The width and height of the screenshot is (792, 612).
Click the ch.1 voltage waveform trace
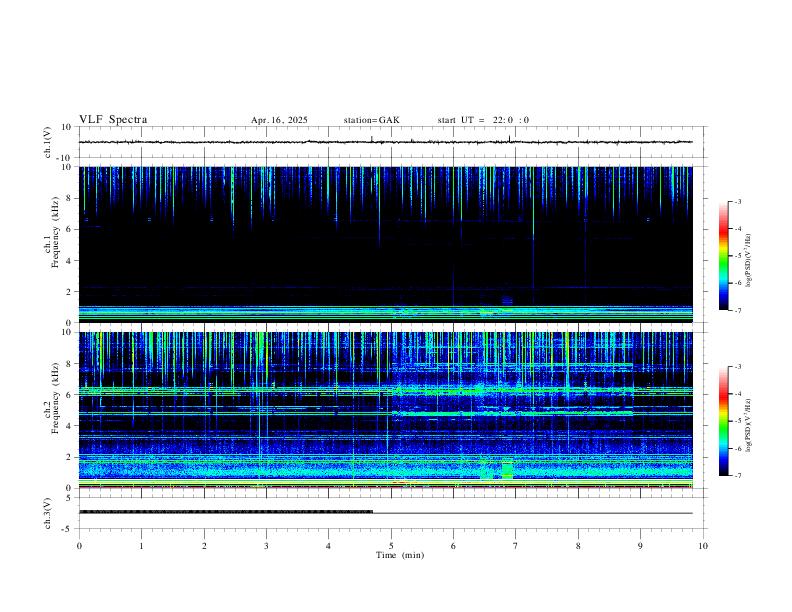385,142
